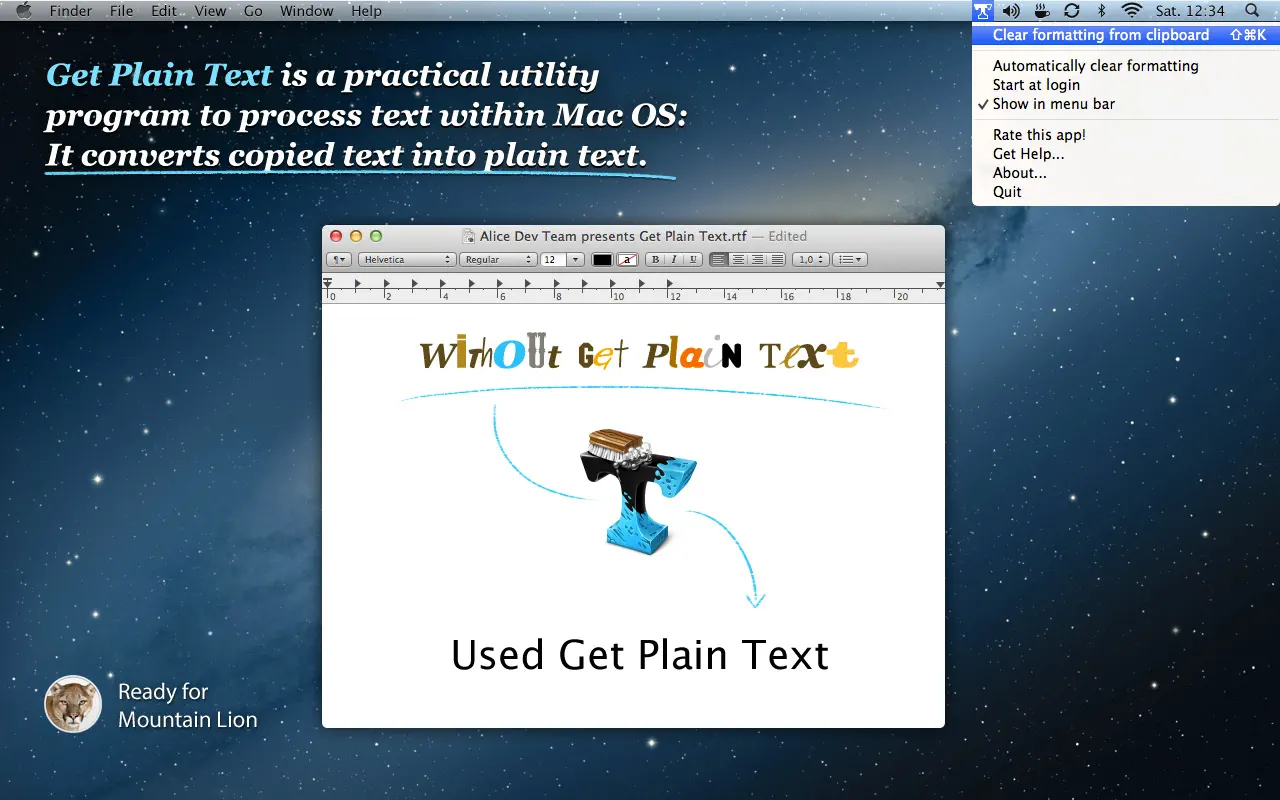Select justified text alignment
The height and width of the screenshot is (800, 1280).
[776, 259]
